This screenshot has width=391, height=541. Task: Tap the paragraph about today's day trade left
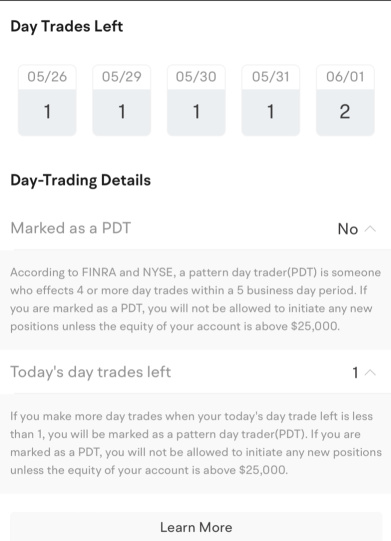(x=195, y=443)
